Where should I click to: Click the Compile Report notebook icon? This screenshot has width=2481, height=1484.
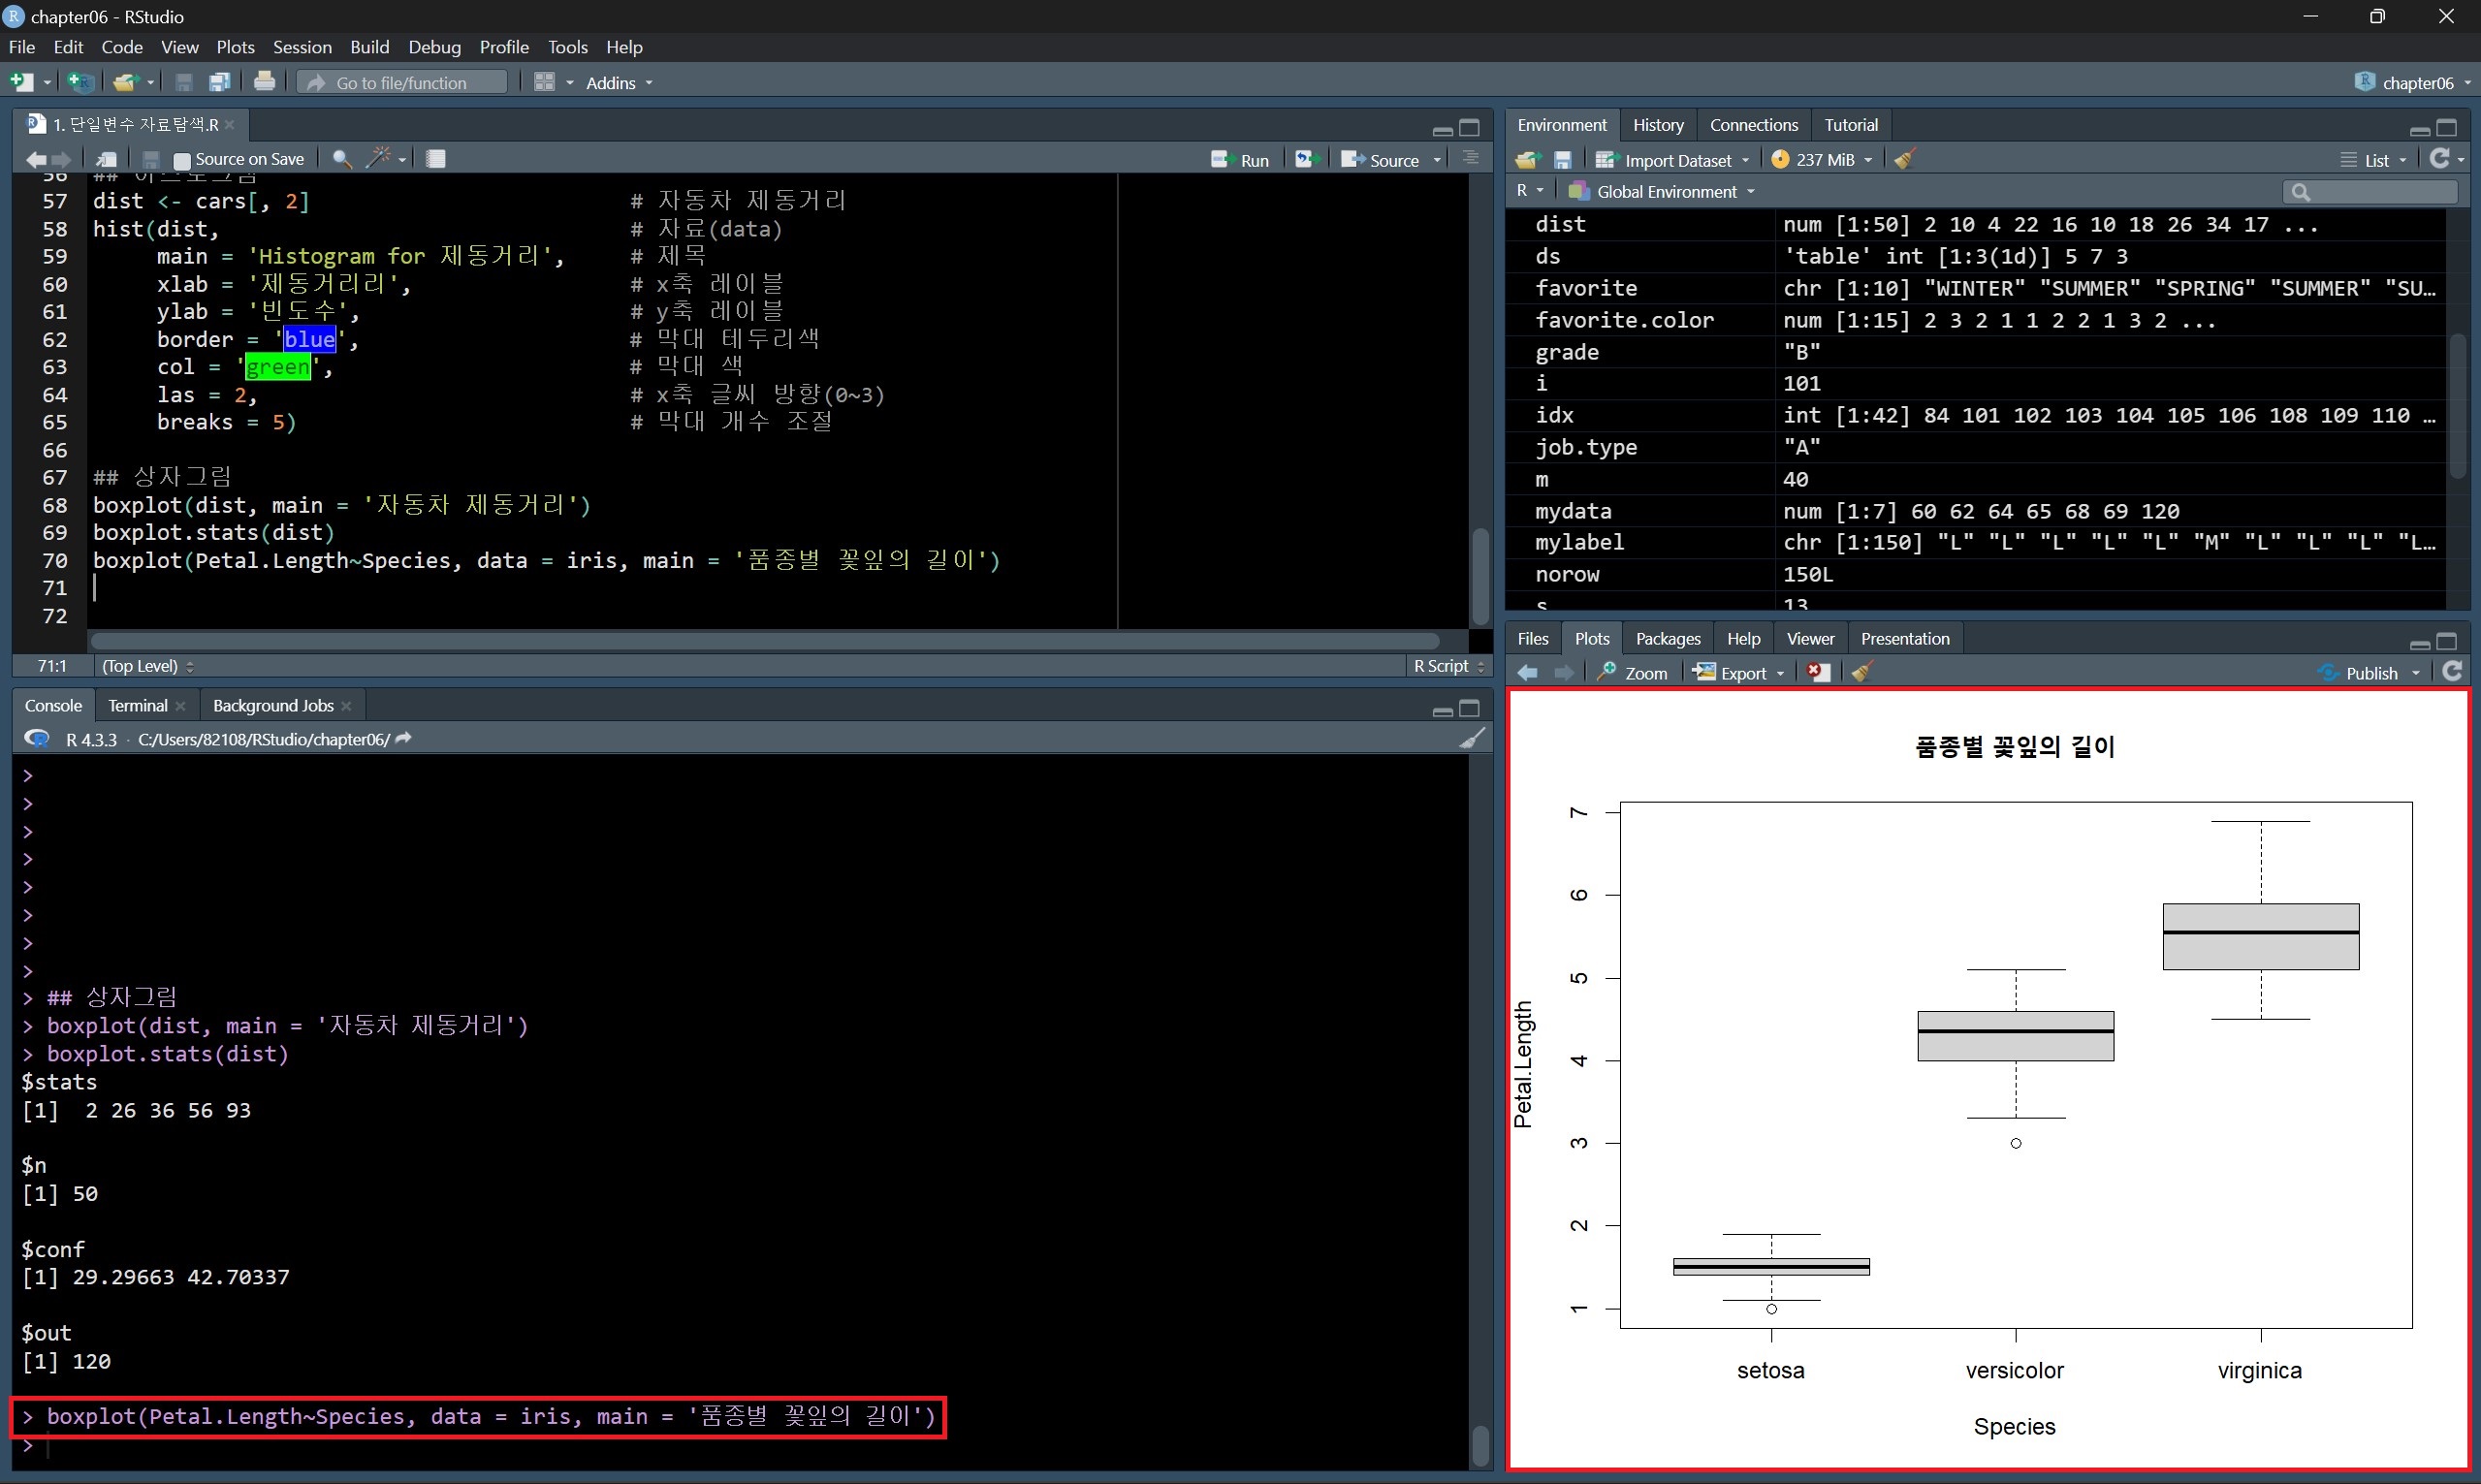[x=435, y=159]
